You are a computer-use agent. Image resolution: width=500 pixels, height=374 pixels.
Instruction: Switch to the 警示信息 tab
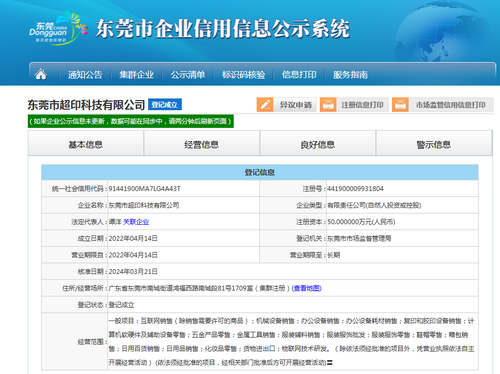[x=434, y=145]
